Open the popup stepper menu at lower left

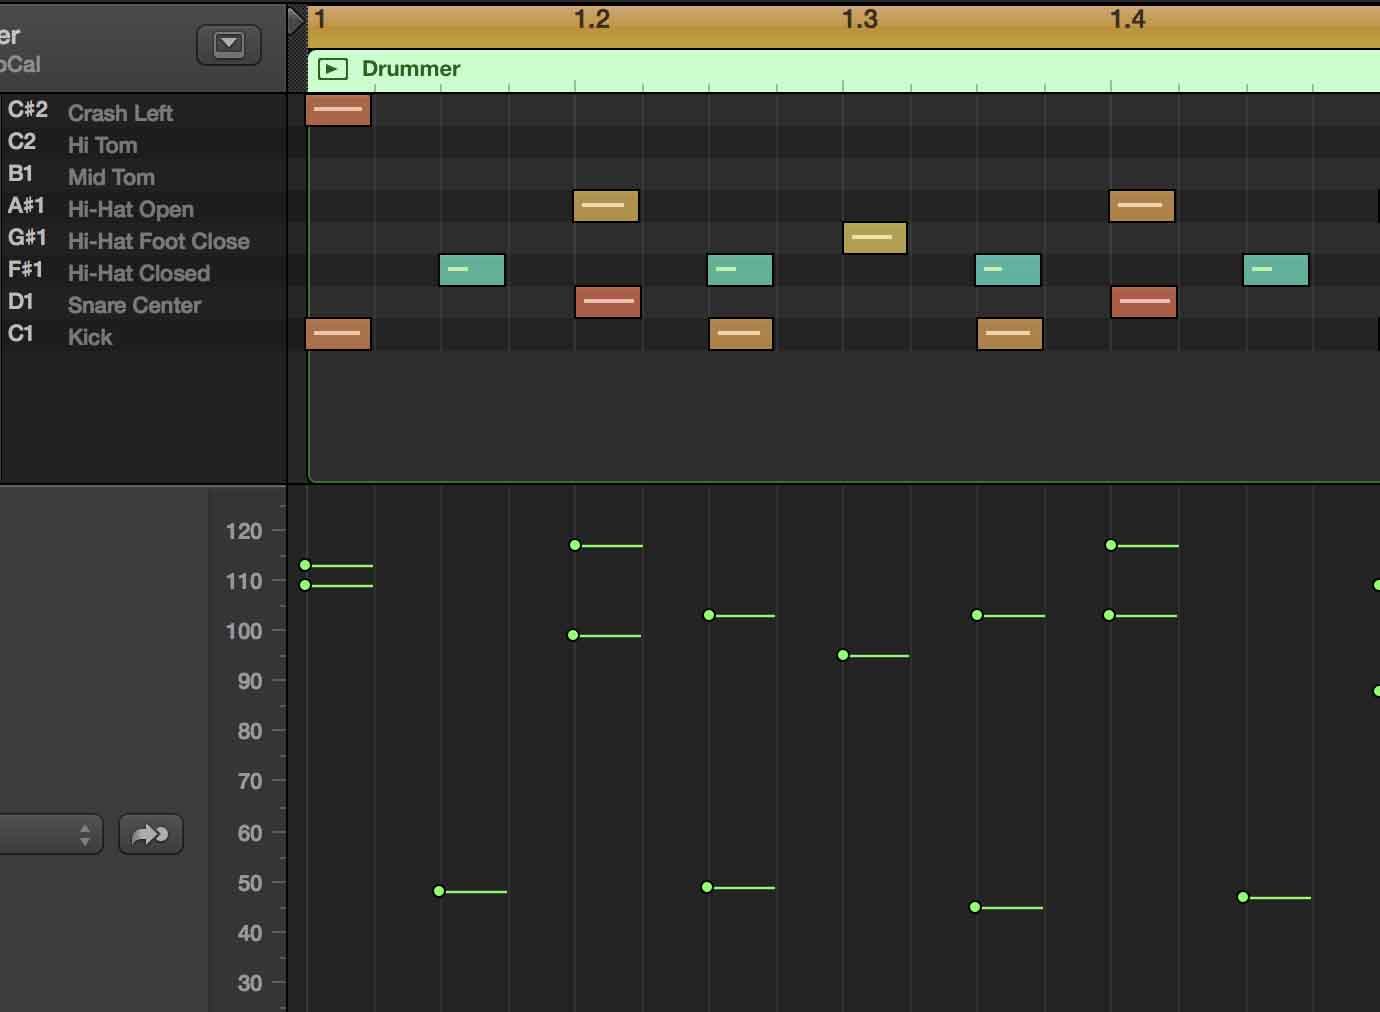click(50, 834)
